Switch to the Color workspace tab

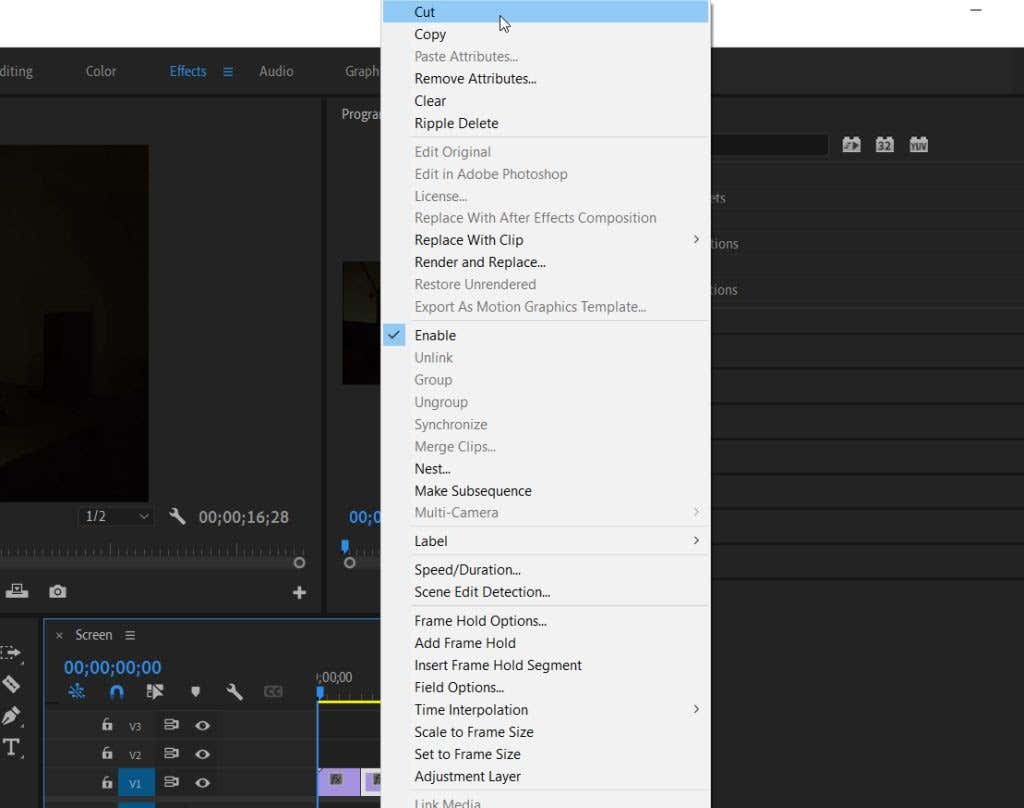(101, 71)
